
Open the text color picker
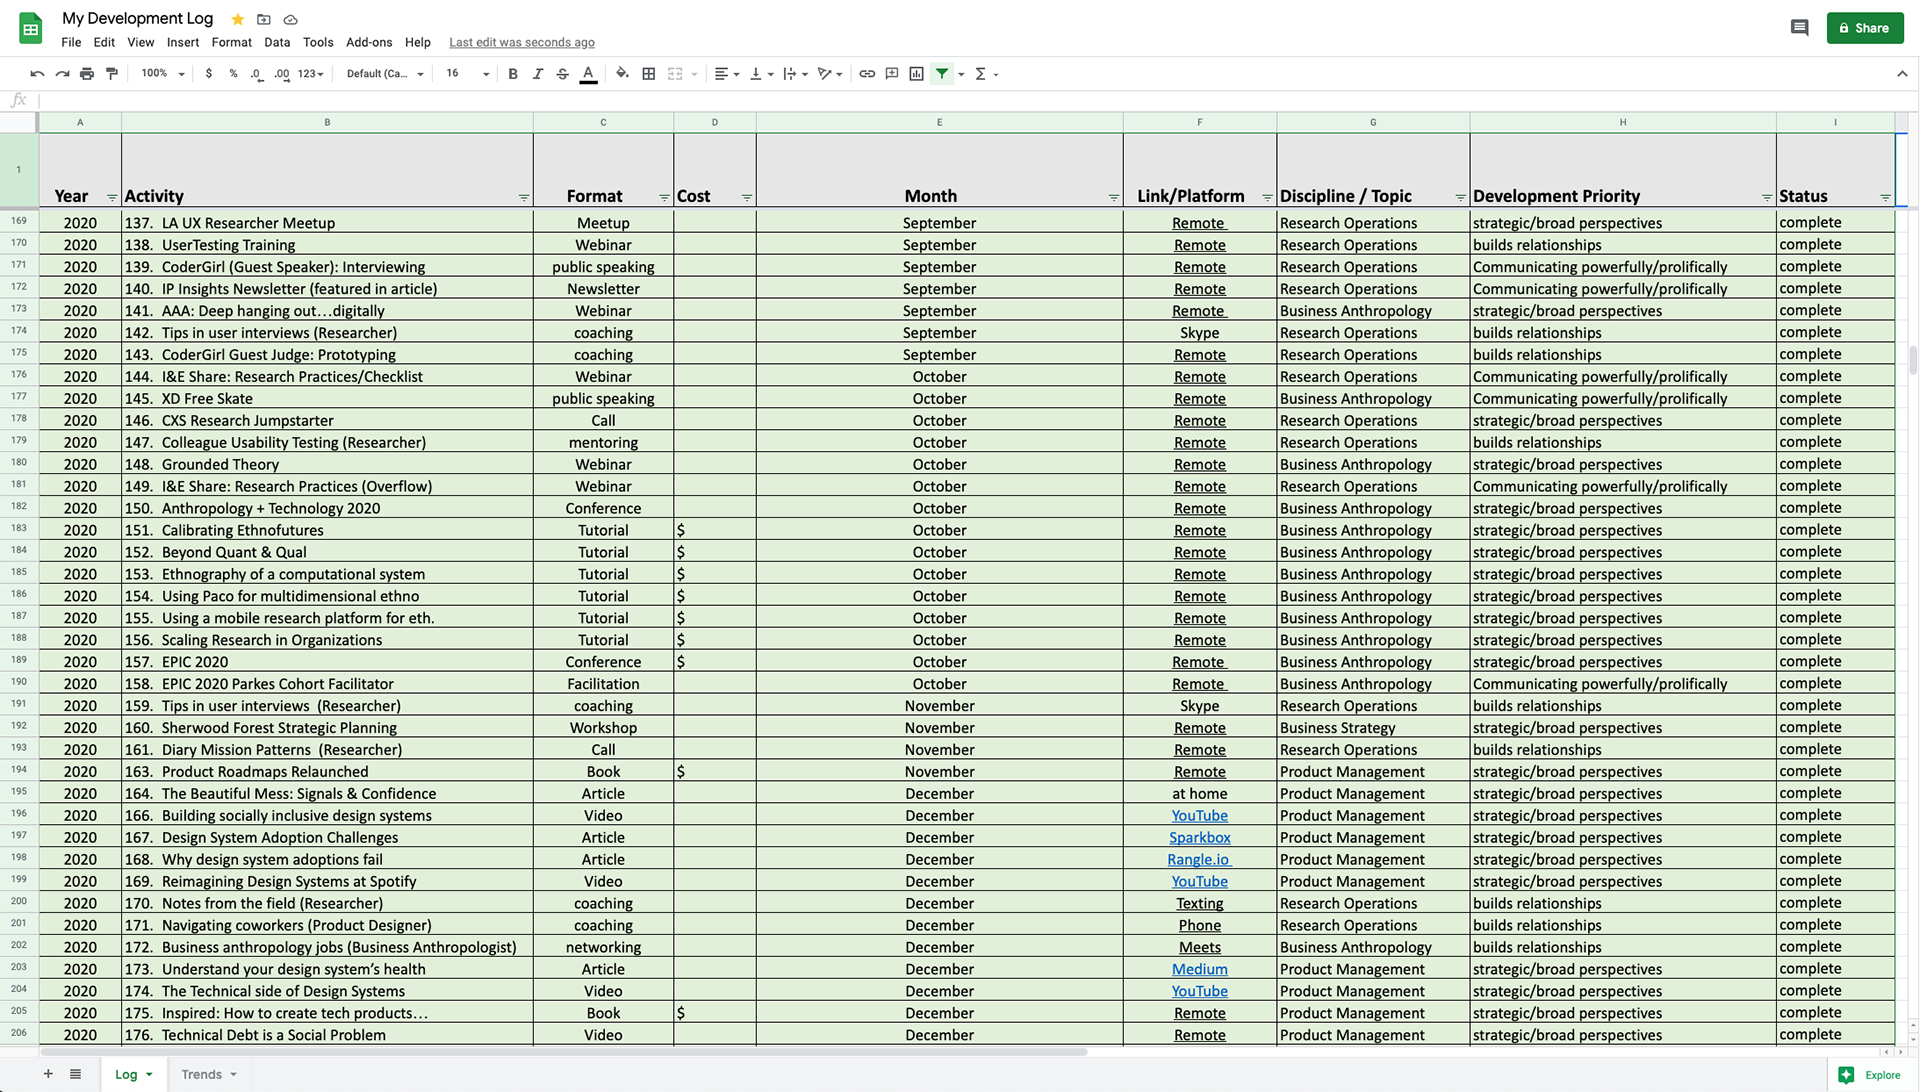tap(588, 74)
